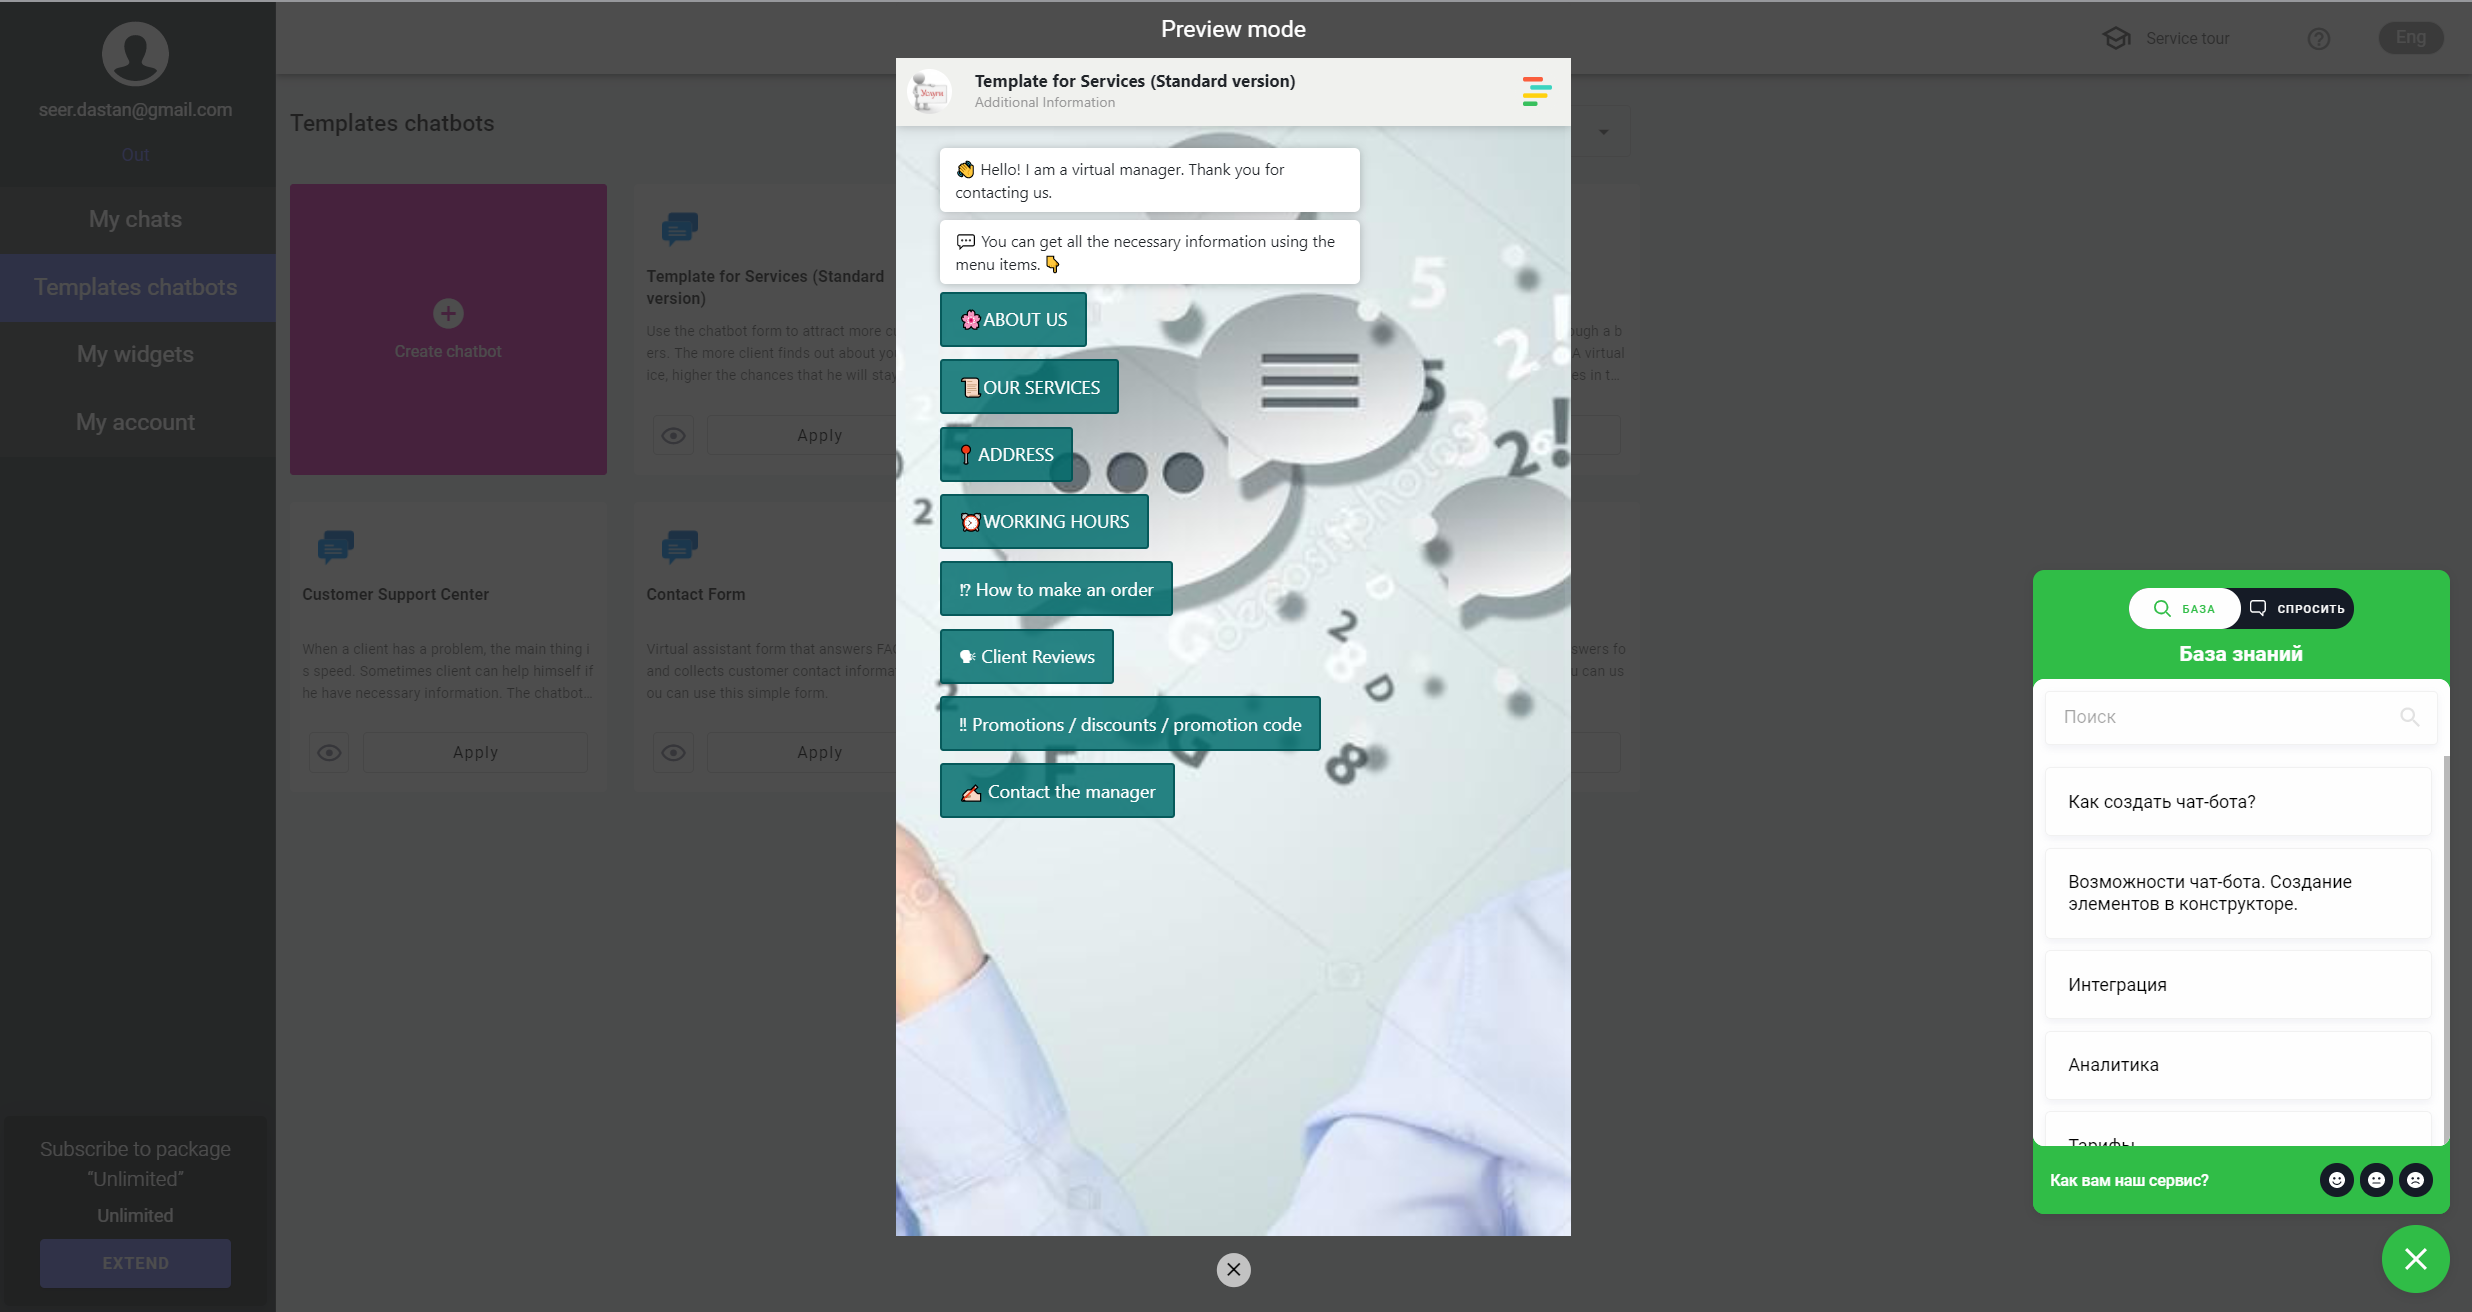Close preview mode with the round X button
This screenshot has width=2472, height=1312.
point(1233,1269)
